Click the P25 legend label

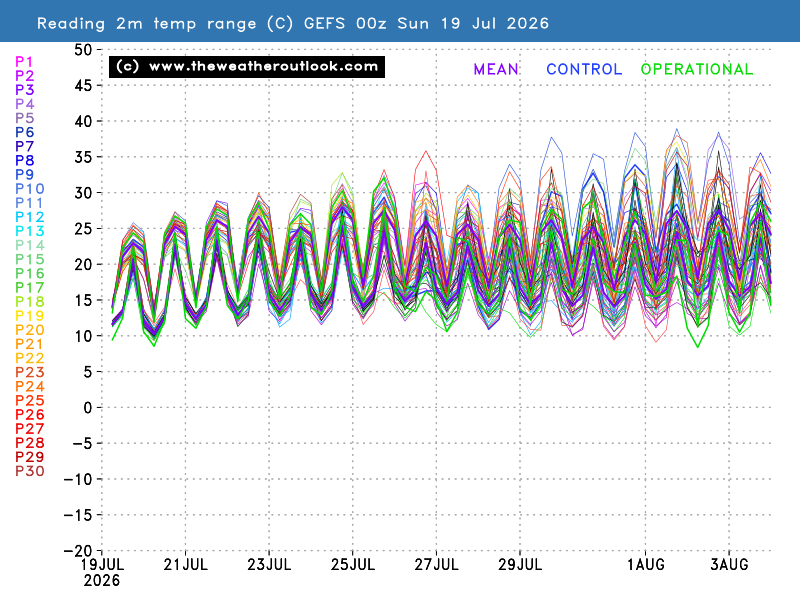click(30, 401)
